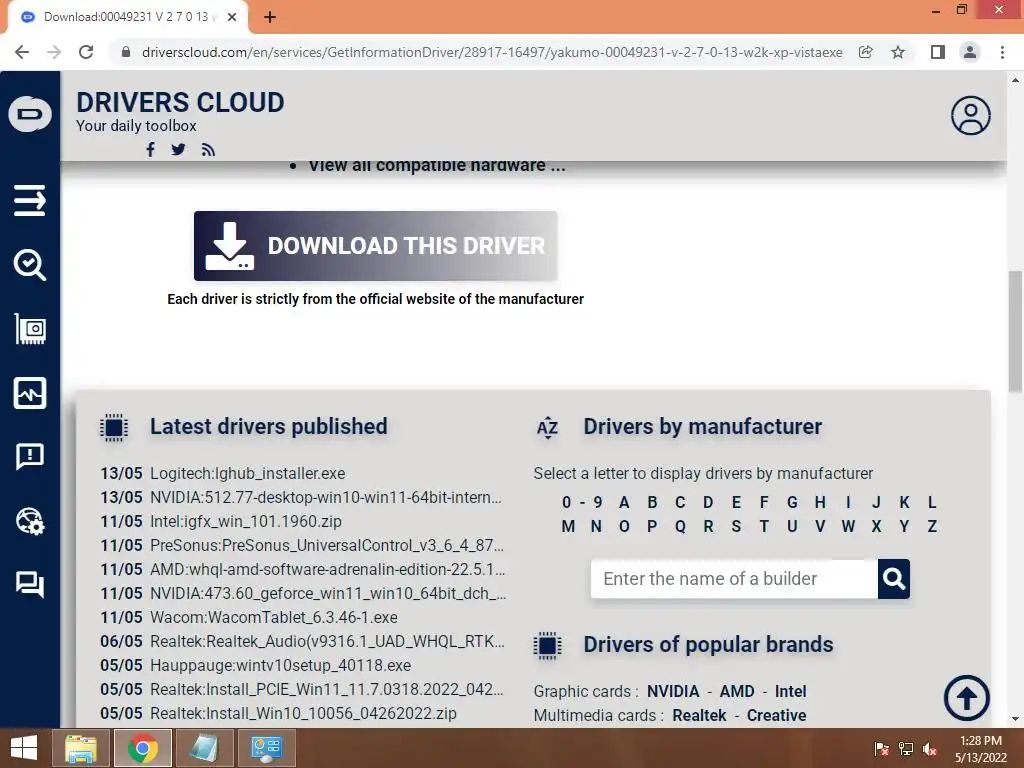Open the sidebar menu expand icon
This screenshot has height=768, width=1024.
pos(30,200)
